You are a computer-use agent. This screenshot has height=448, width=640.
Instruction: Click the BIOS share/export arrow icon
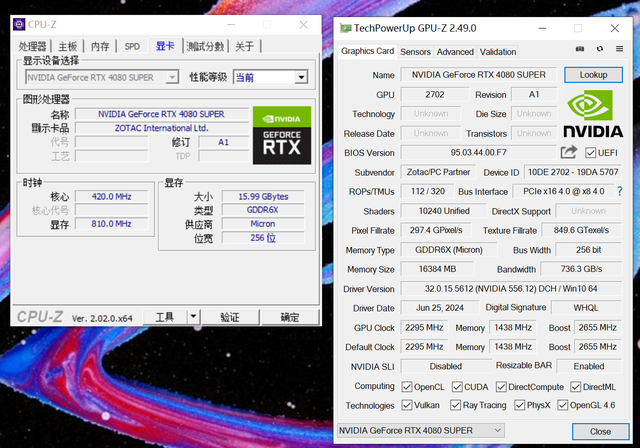coord(569,152)
